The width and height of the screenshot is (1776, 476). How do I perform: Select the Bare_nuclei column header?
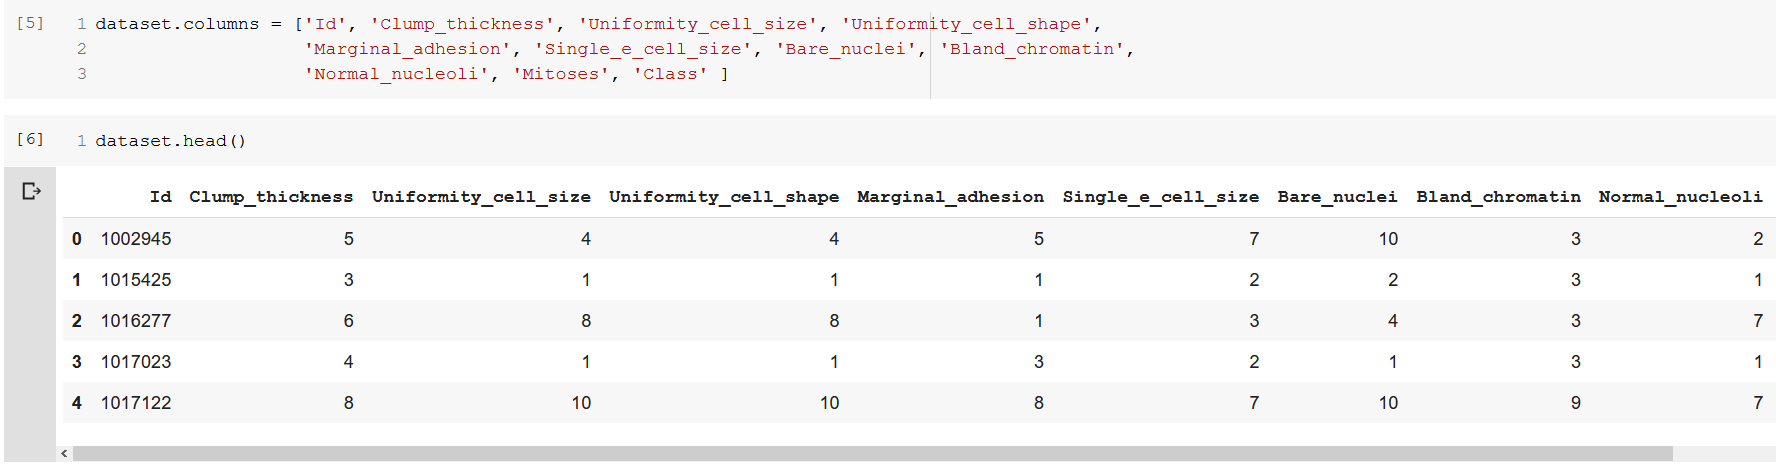[1337, 197]
